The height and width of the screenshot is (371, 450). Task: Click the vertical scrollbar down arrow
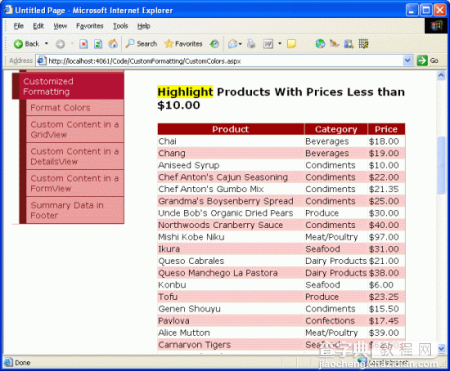[441, 348]
